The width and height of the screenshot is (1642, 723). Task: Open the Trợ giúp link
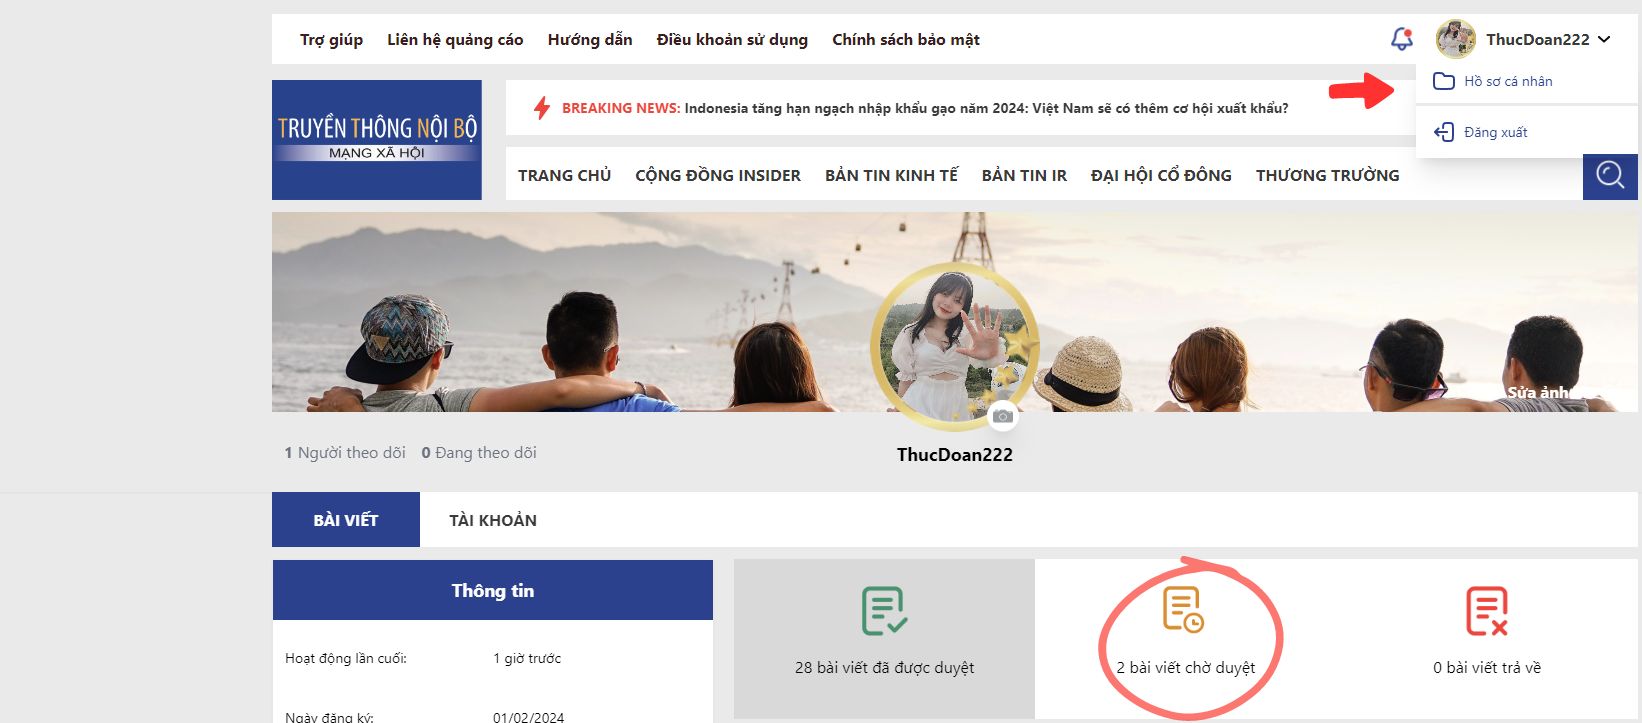(x=331, y=40)
